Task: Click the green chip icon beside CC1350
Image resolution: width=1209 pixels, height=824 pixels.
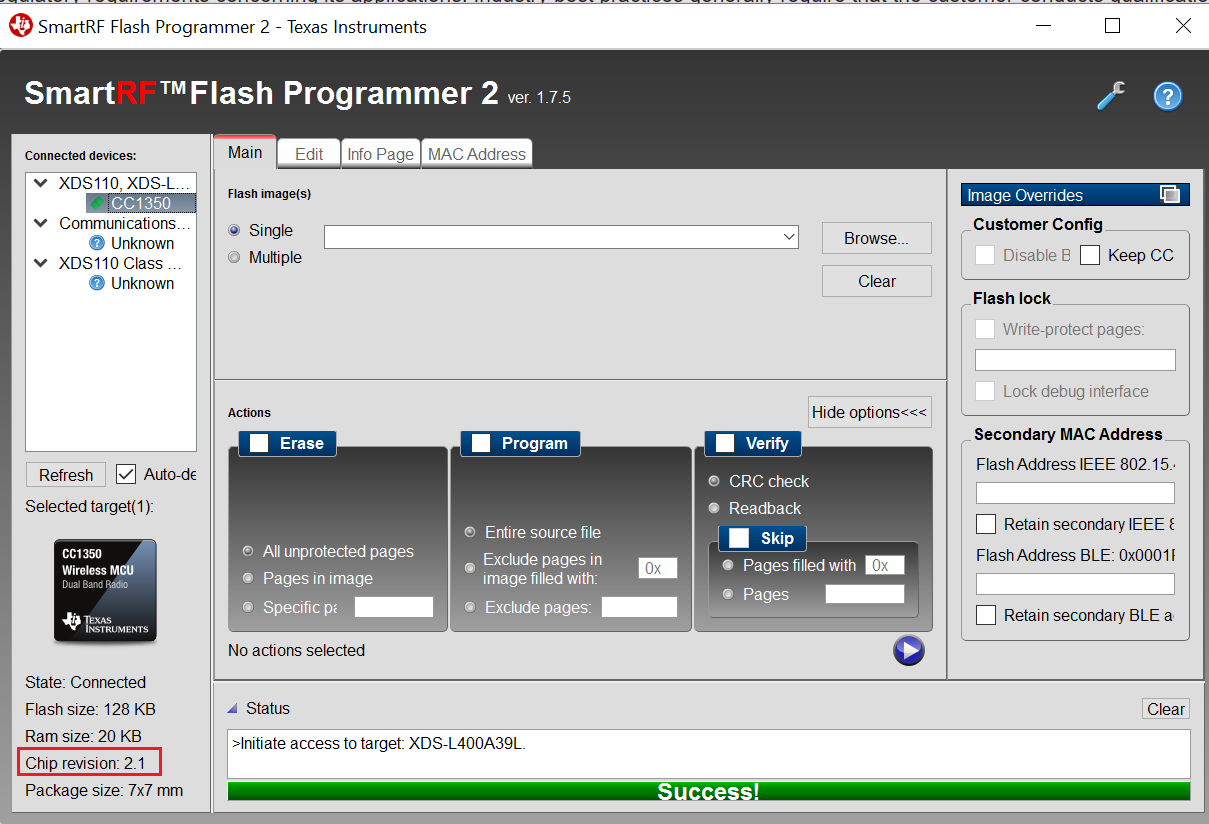Action: click(97, 203)
